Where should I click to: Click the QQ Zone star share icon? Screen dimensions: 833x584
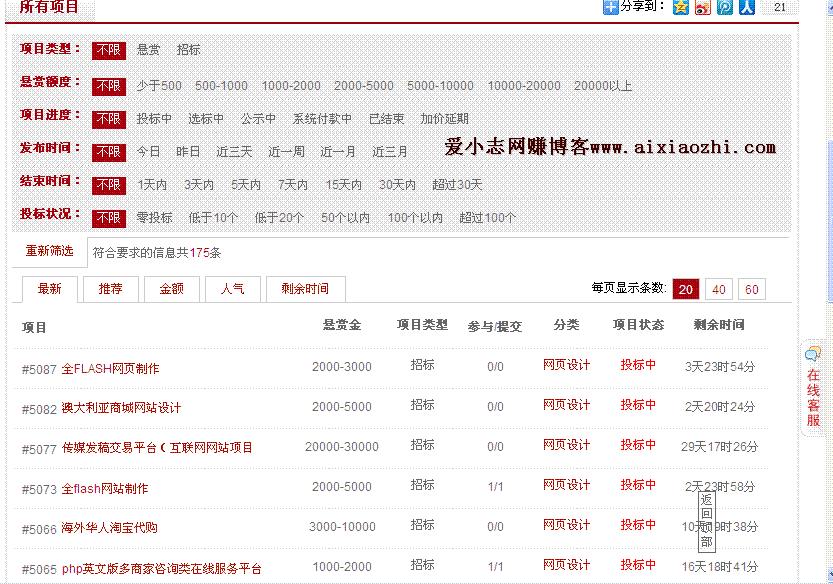[681, 8]
